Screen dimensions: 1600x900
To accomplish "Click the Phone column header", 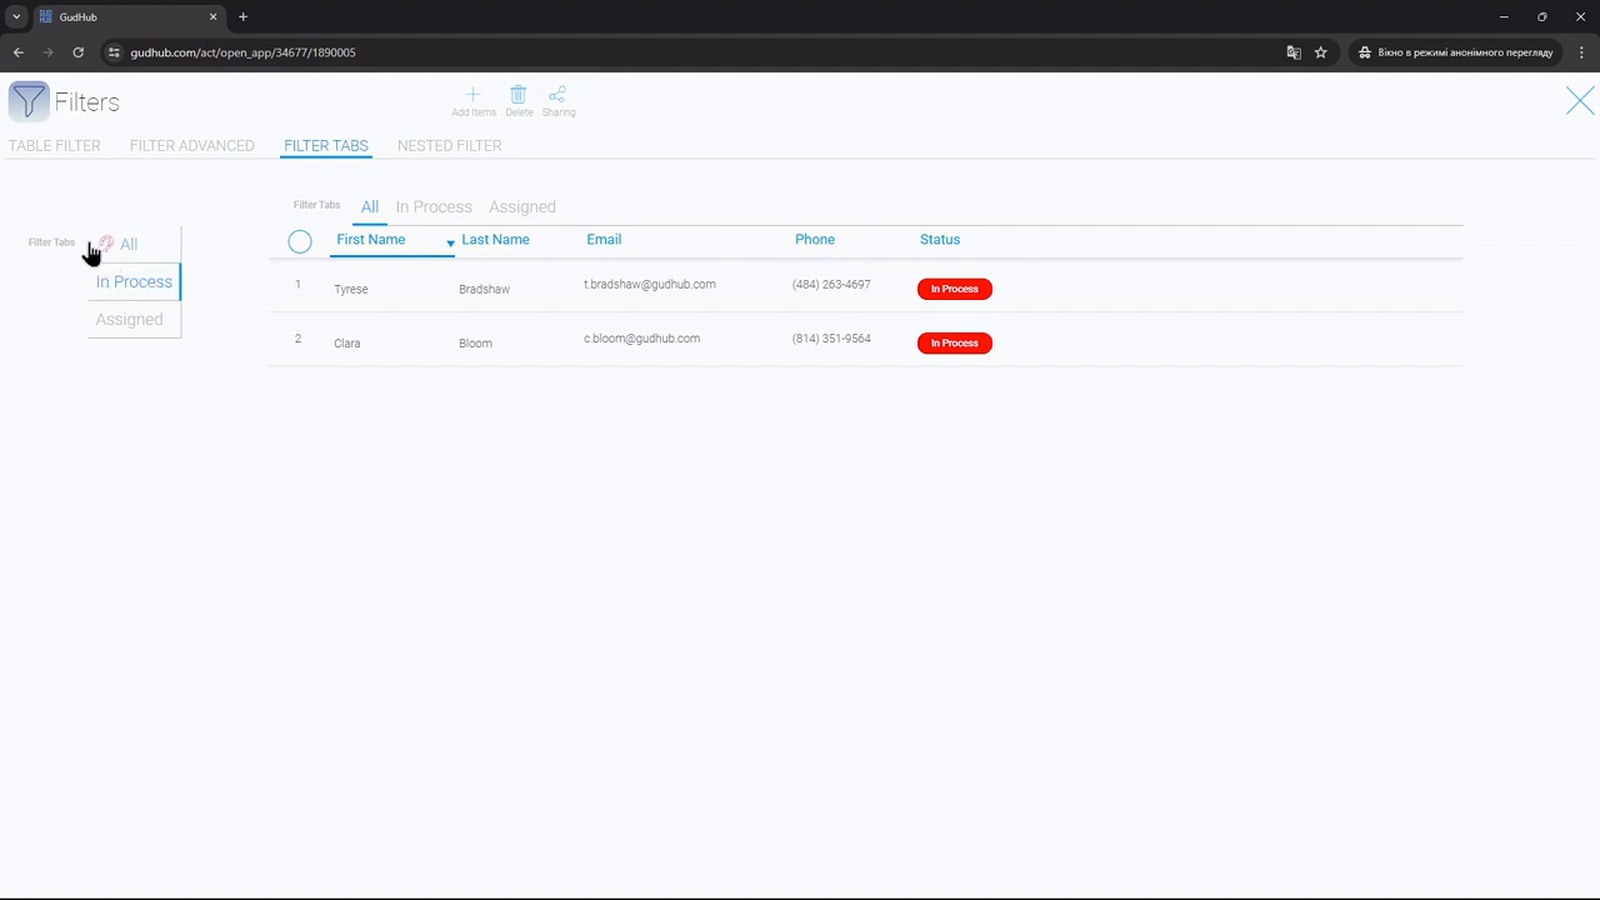I will pos(815,239).
